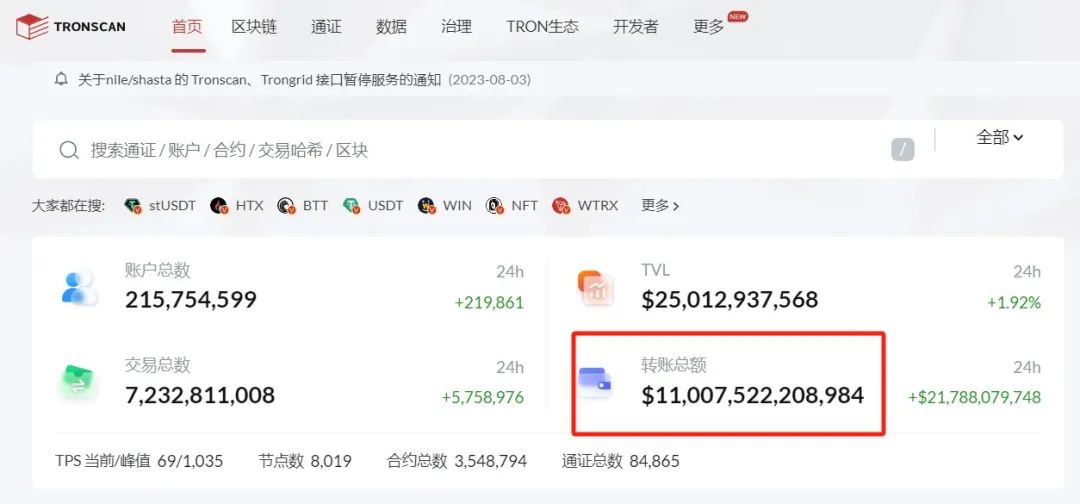
Task: Open the TRON生态 menu
Action: click(542, 27)
